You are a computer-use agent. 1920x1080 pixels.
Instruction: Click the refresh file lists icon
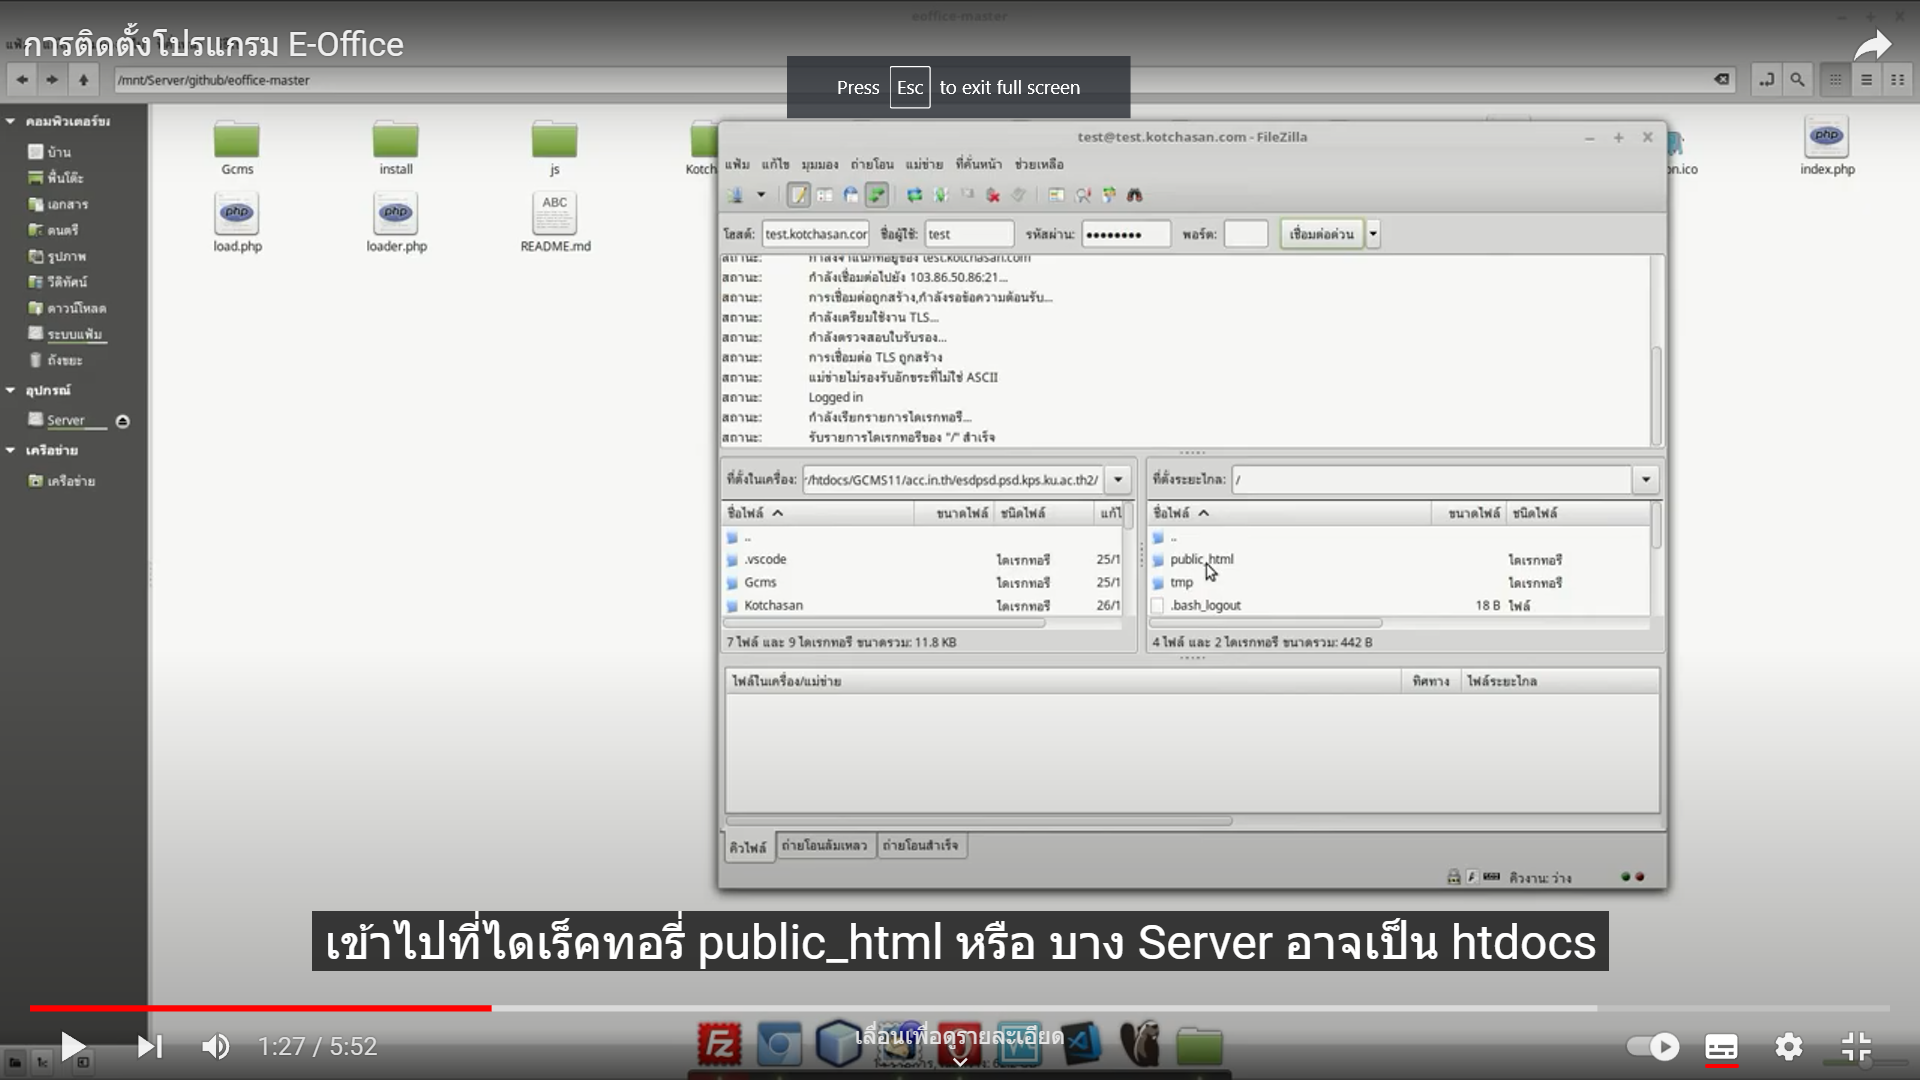tap(914, 195)
